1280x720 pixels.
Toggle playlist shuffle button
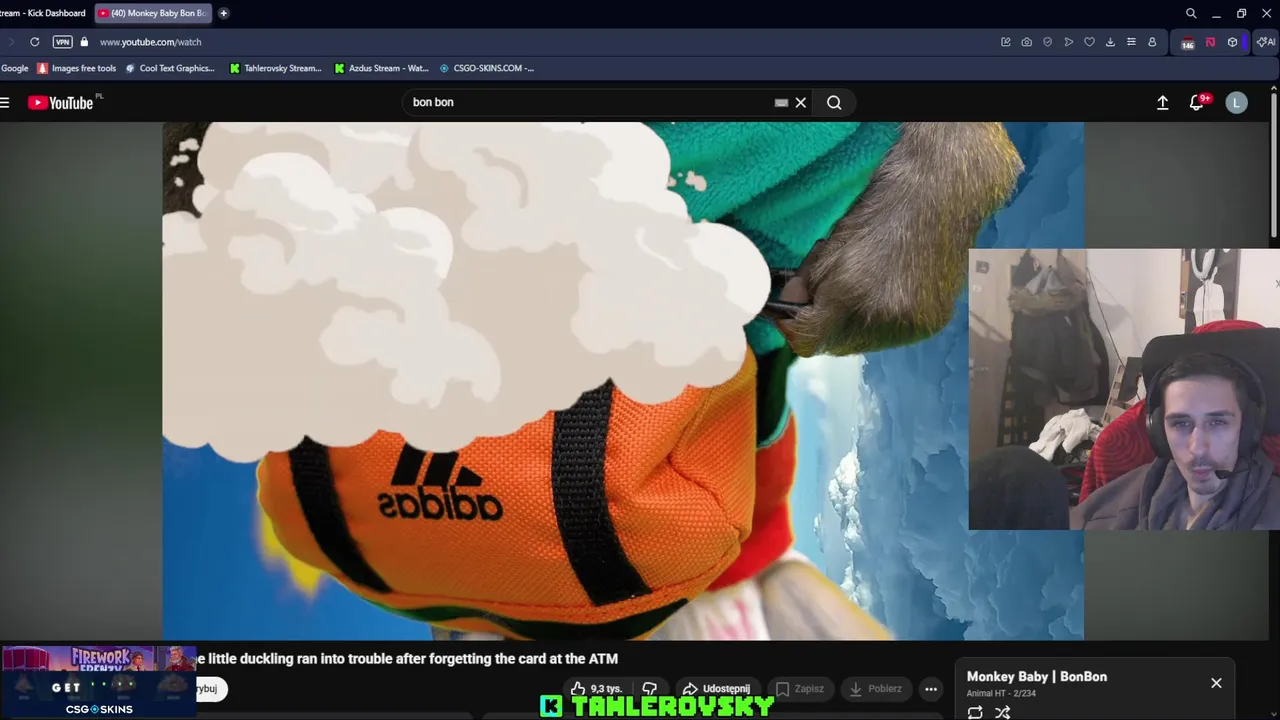1002,712
